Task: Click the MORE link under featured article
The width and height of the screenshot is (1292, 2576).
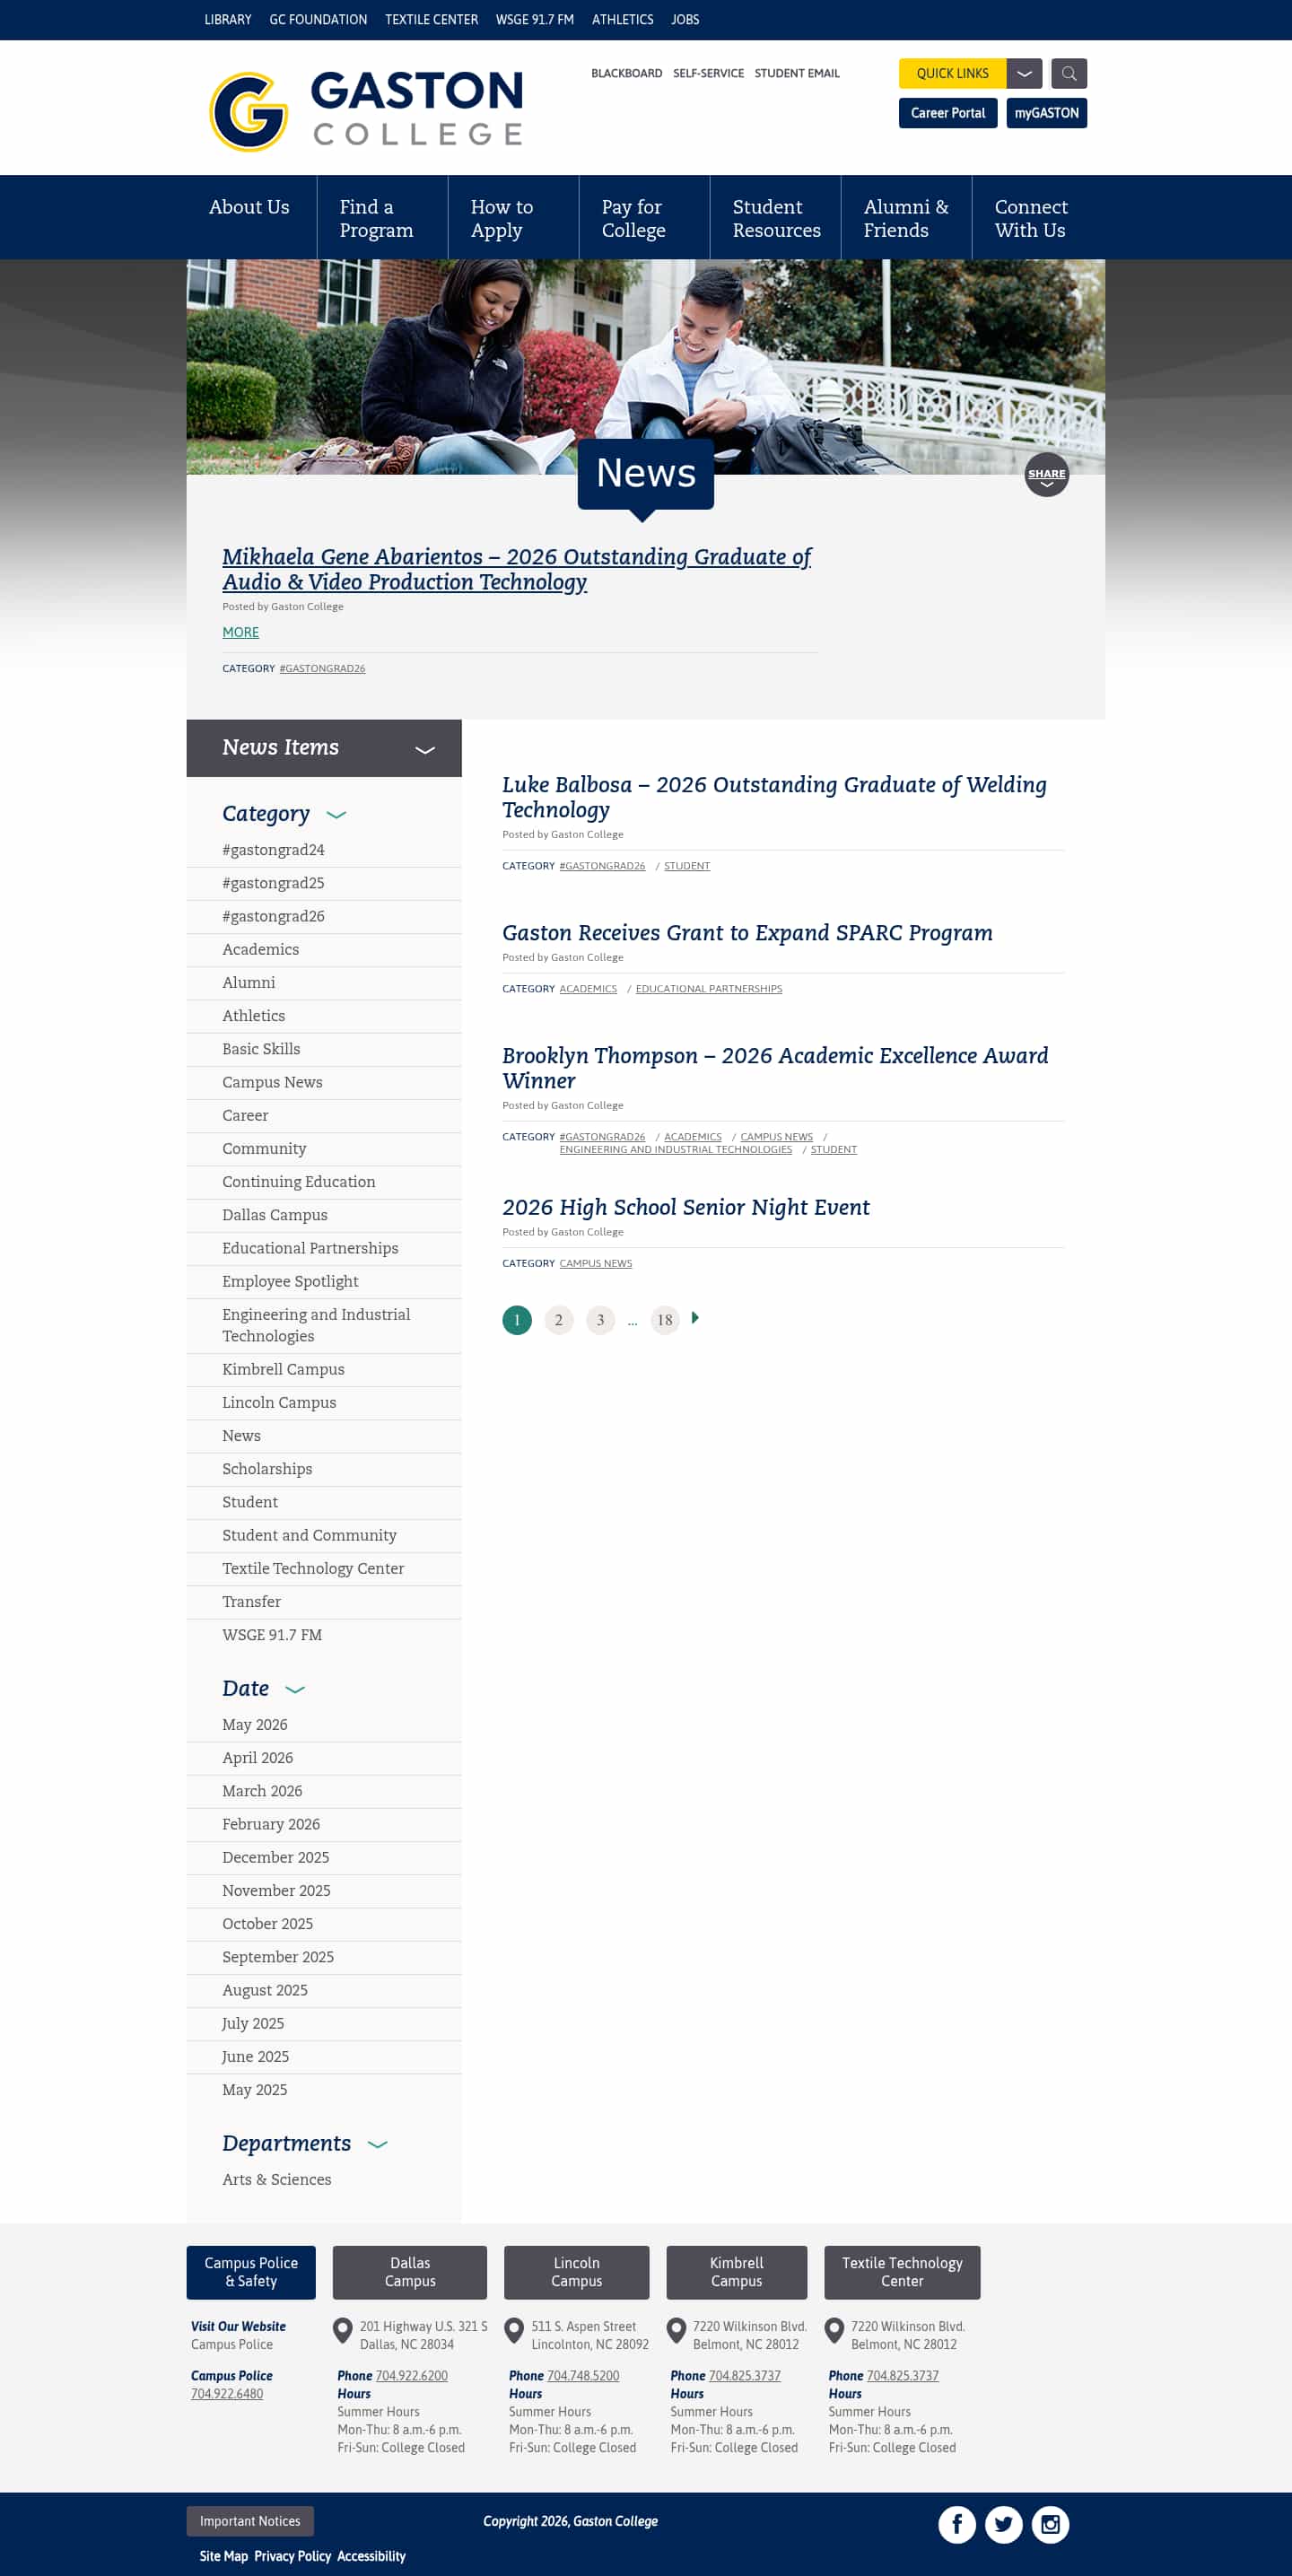Action: point(240,632)
